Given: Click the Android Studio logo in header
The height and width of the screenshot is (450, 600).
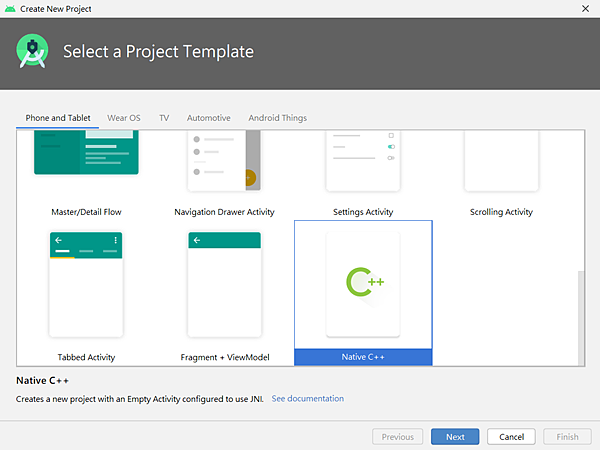Looking at the screenshot, I should 34,51.
